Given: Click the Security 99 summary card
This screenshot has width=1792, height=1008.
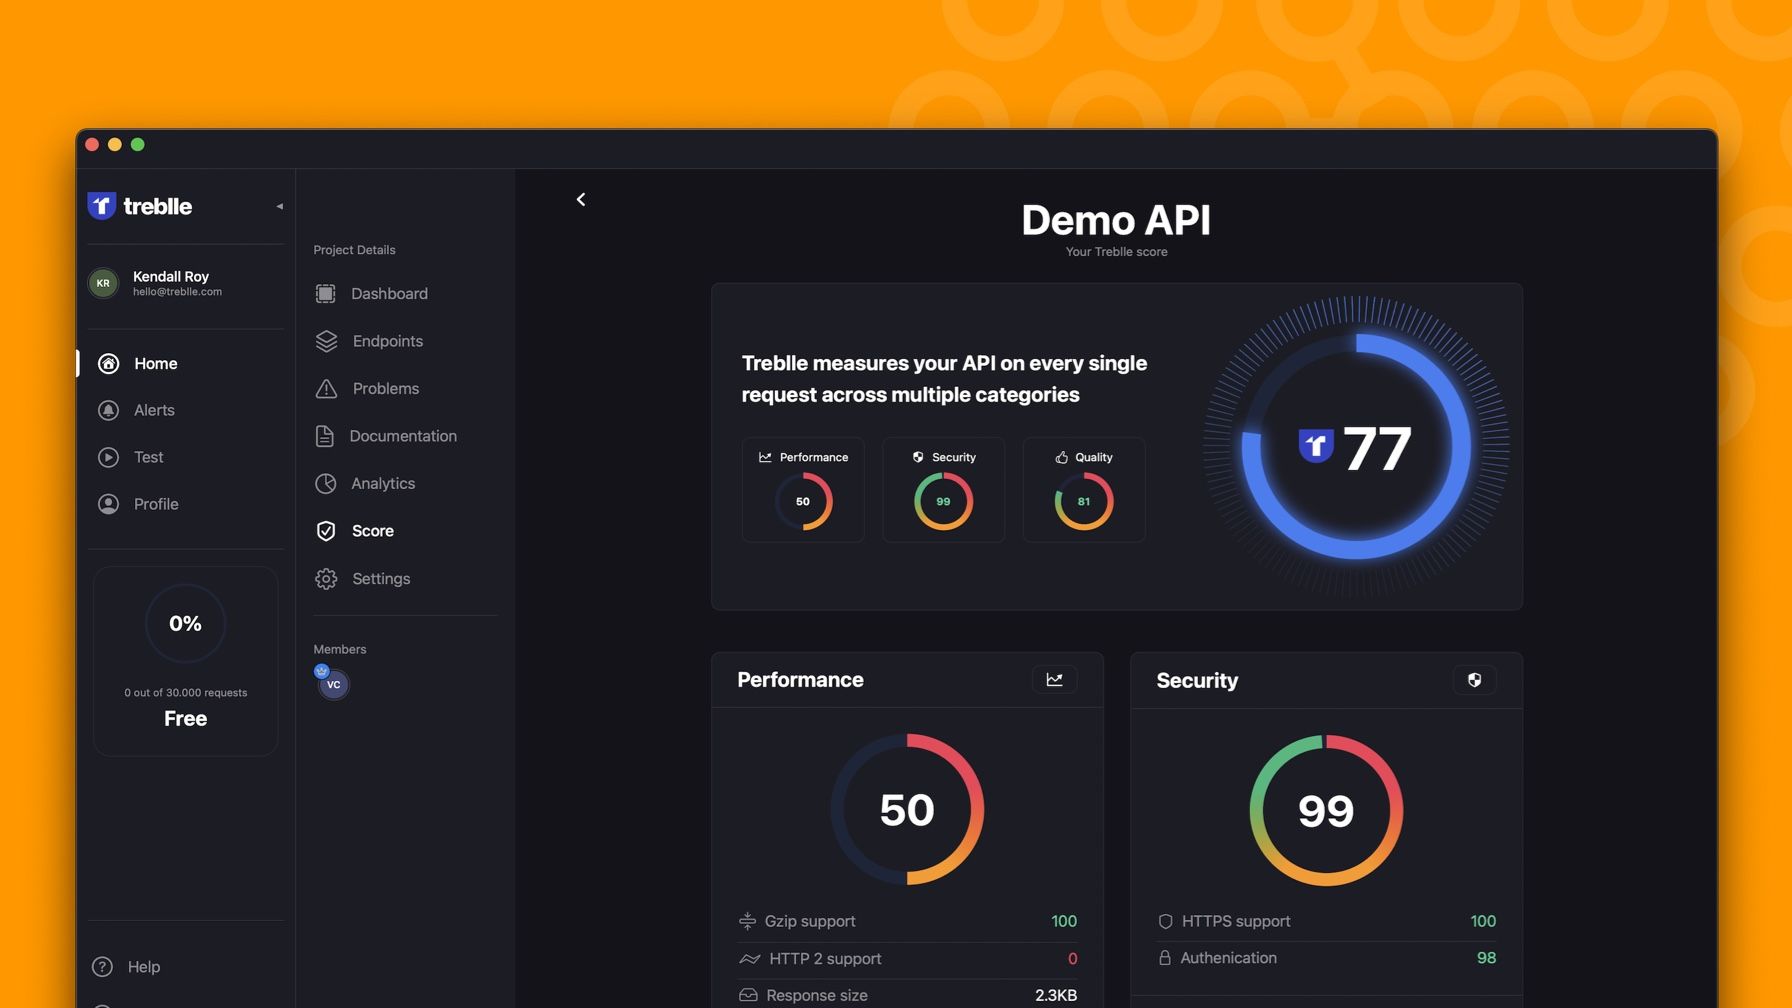Looking at the screenshot, I should pos(943,490).
